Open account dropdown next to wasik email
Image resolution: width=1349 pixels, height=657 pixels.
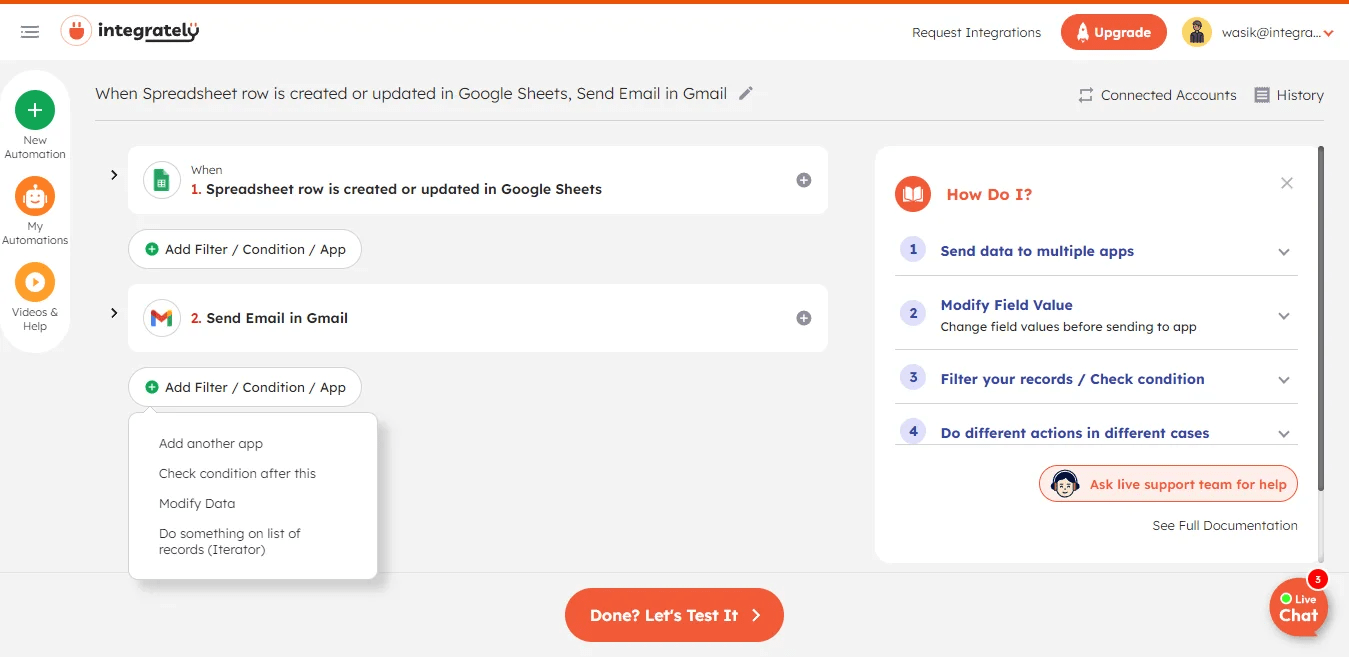pos(1328,34)
